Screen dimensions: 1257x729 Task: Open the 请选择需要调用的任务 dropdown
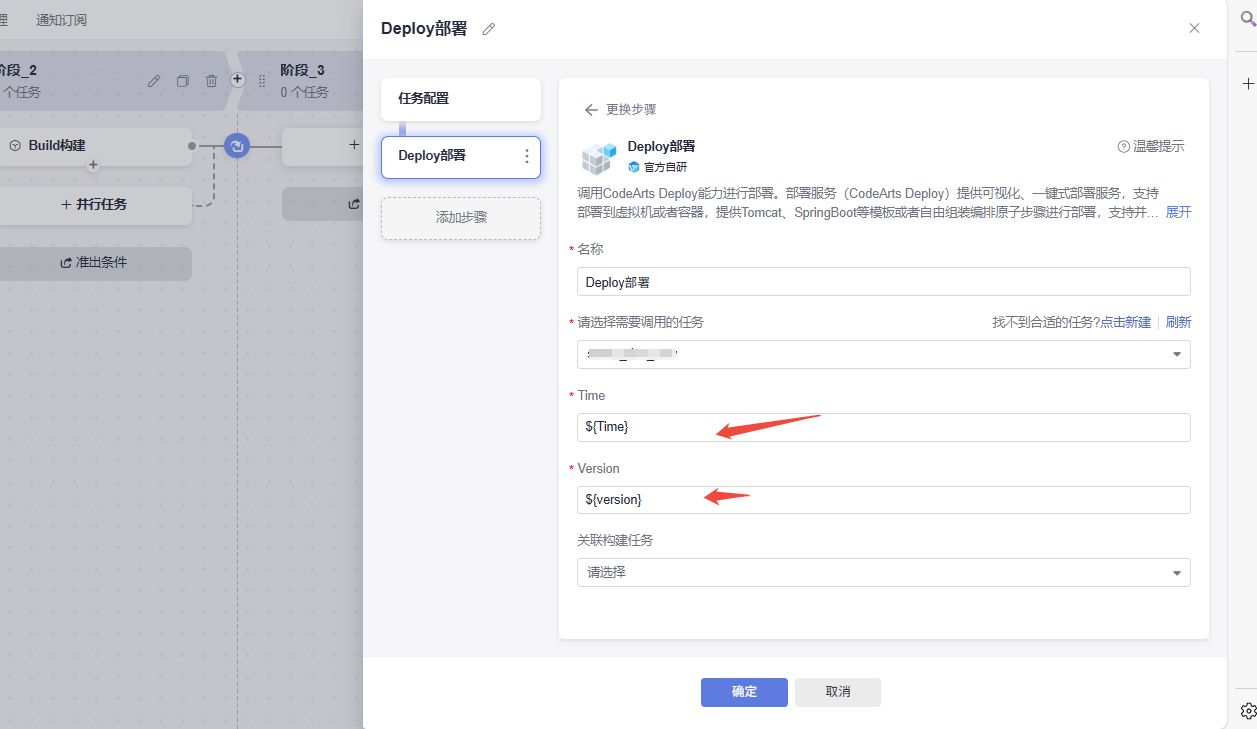tap(884, 354)
